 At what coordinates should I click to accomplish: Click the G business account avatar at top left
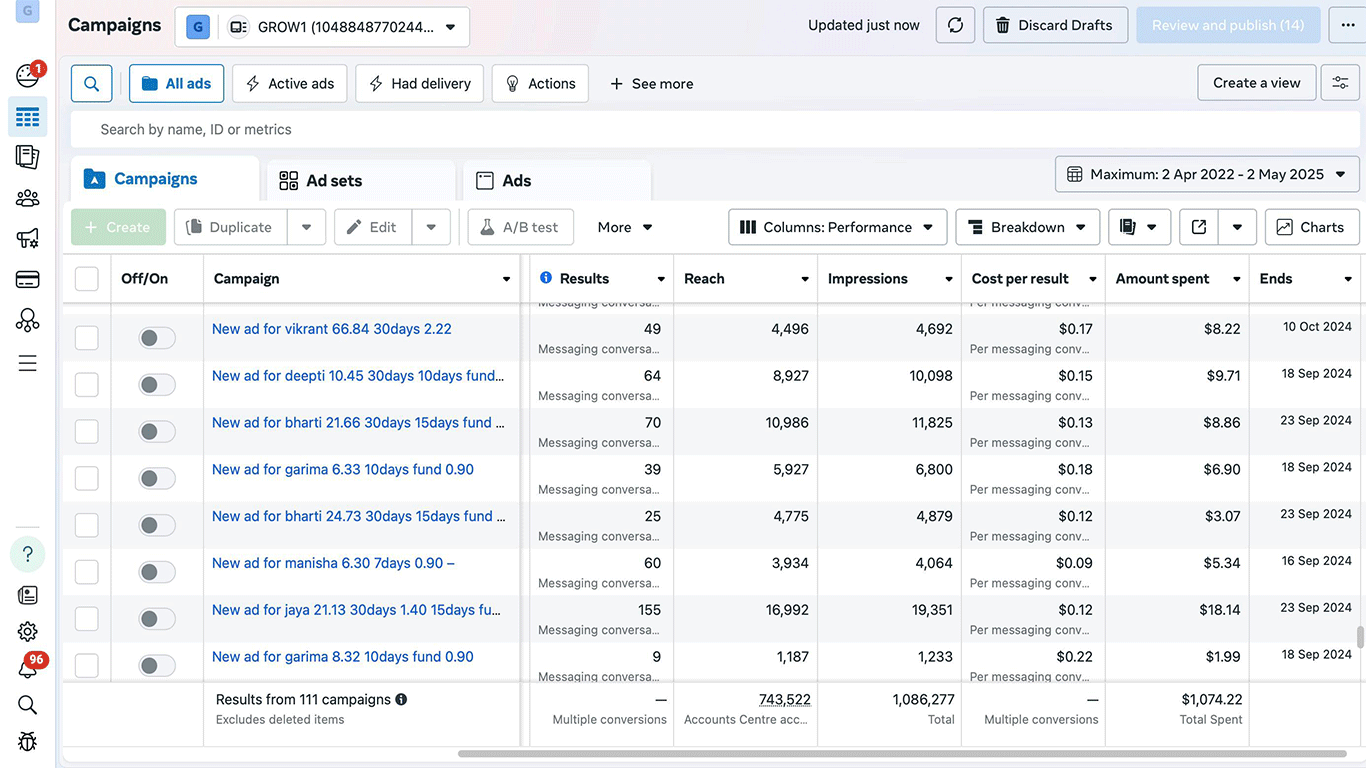[27, 11]
